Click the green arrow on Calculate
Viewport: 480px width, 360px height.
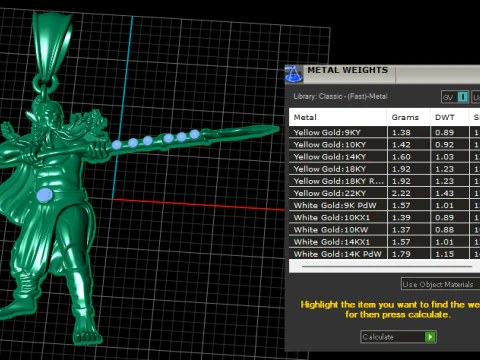(430, 337)
